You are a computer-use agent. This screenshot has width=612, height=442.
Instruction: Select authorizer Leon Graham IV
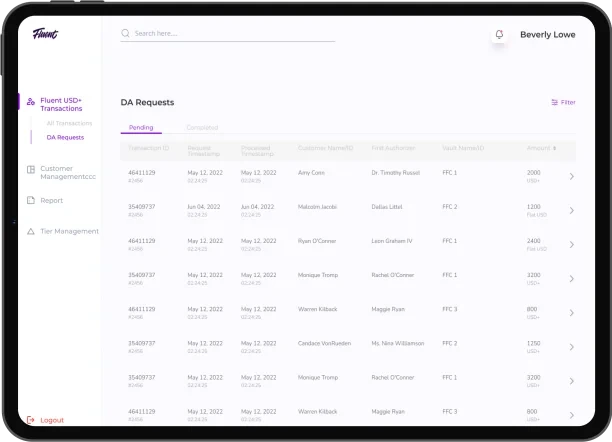click(391, 241)
